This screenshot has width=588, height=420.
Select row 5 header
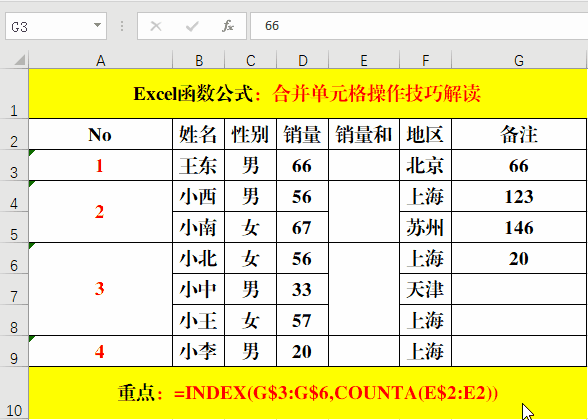[14, 227]
